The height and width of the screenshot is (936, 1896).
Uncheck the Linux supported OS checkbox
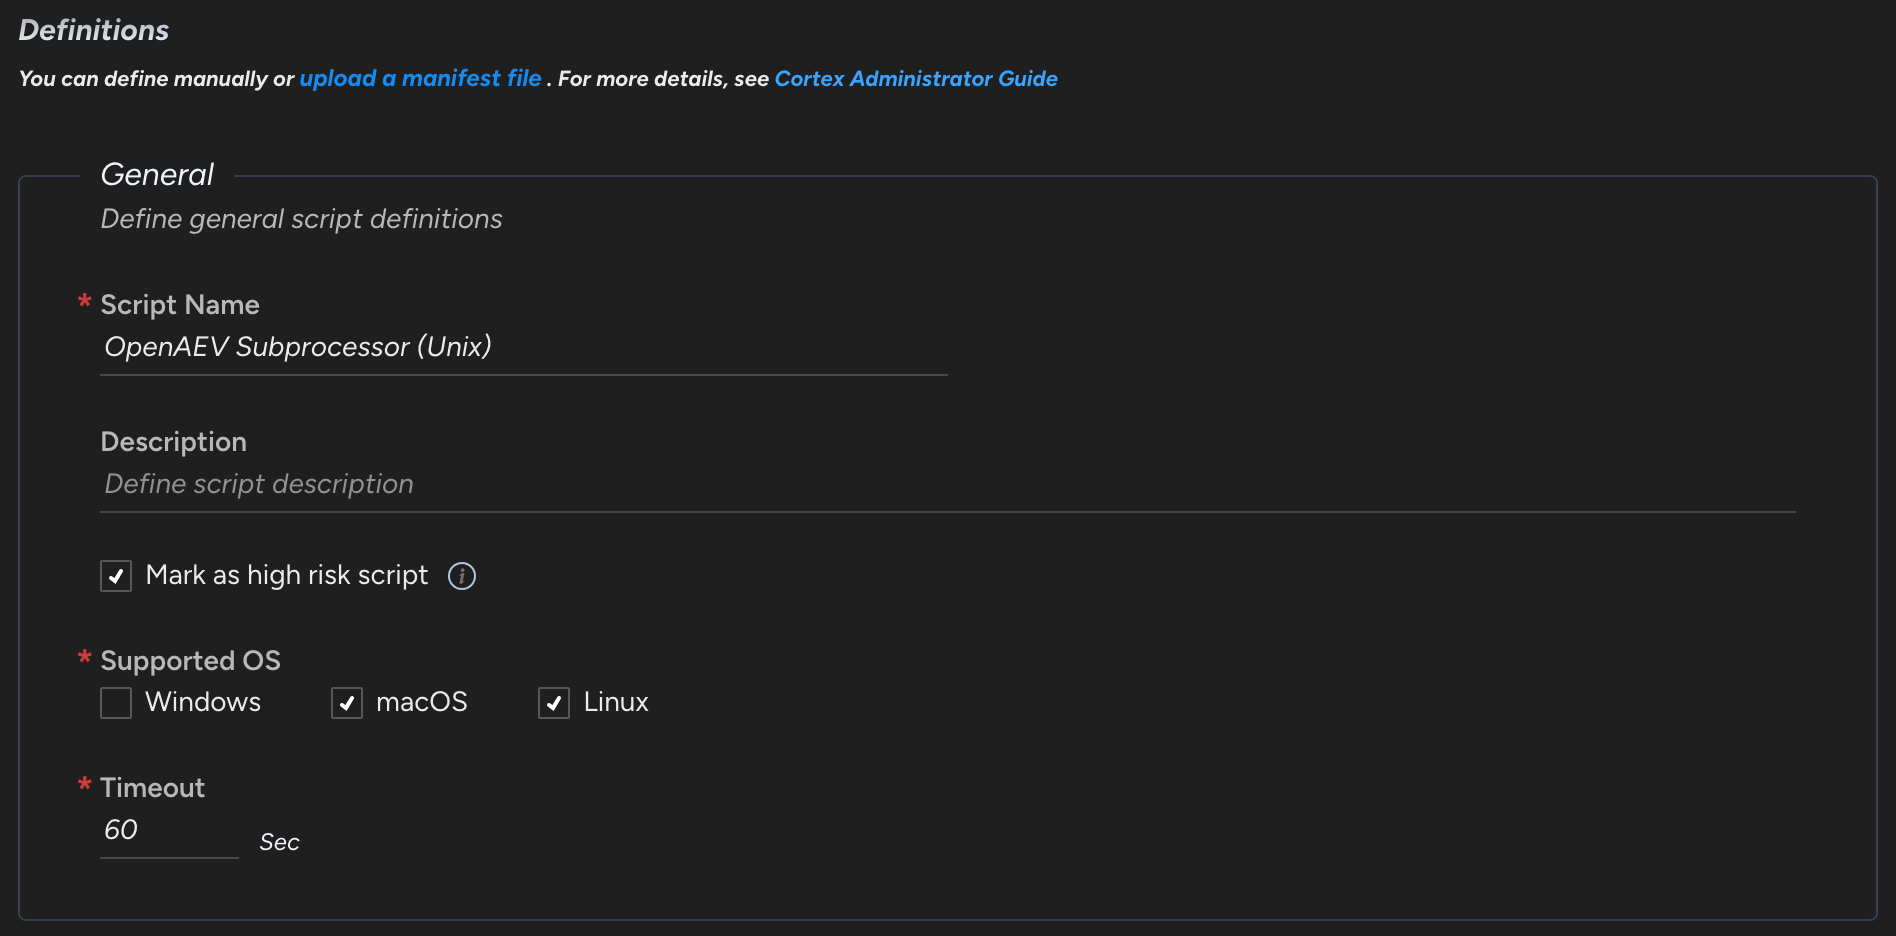554,703
